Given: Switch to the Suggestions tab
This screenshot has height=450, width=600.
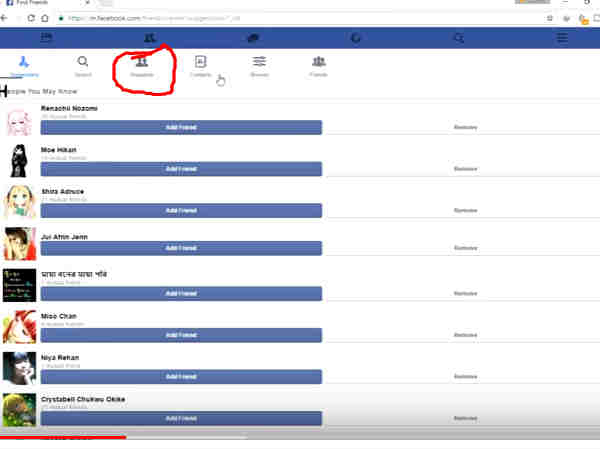Looking at the screenshot, I should pyautogui.click(x=24, y=66).
